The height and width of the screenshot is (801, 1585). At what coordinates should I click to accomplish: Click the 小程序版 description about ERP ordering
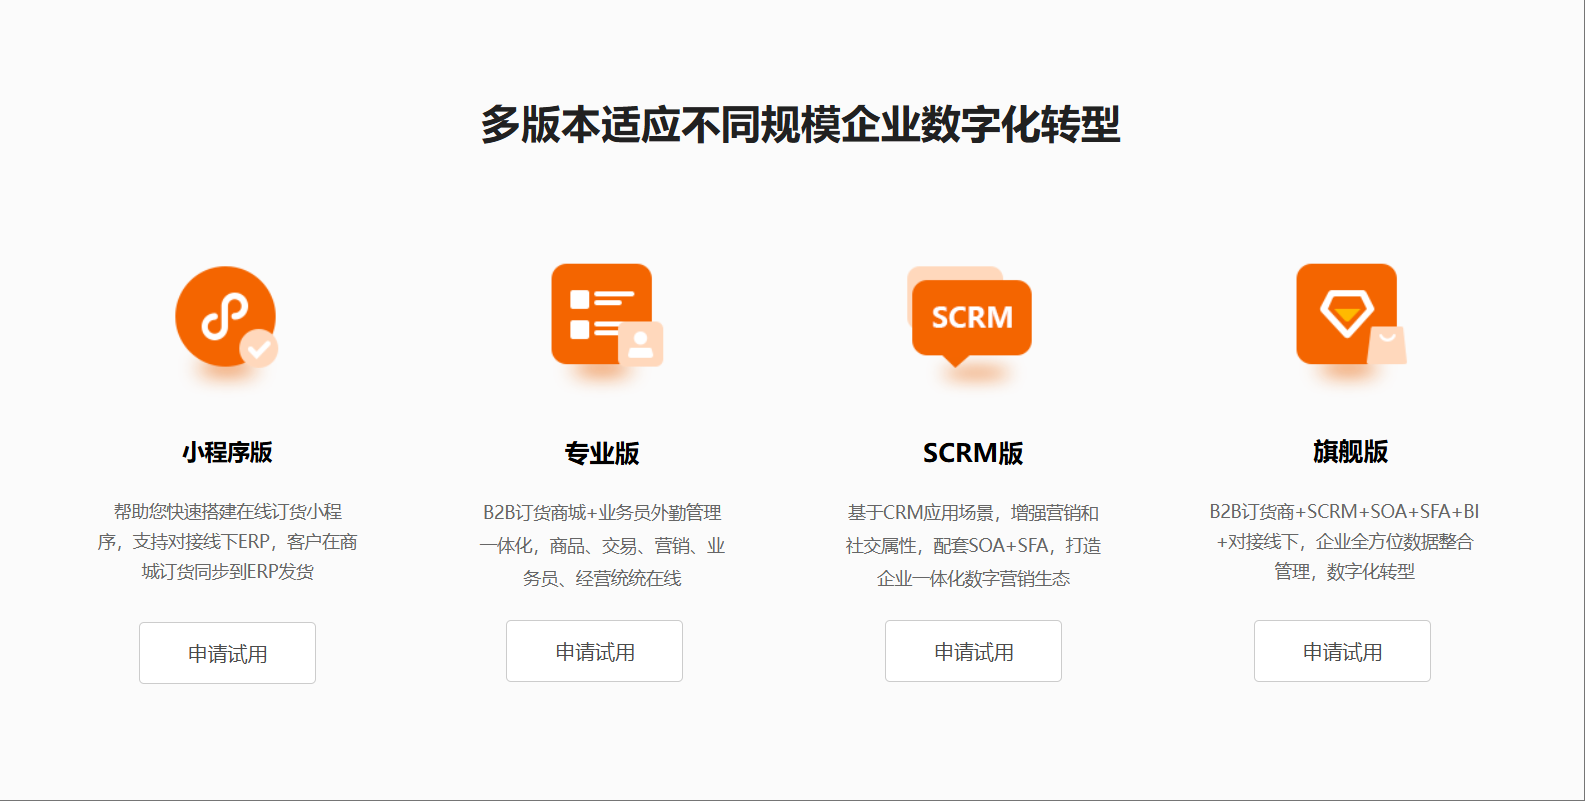227,542
